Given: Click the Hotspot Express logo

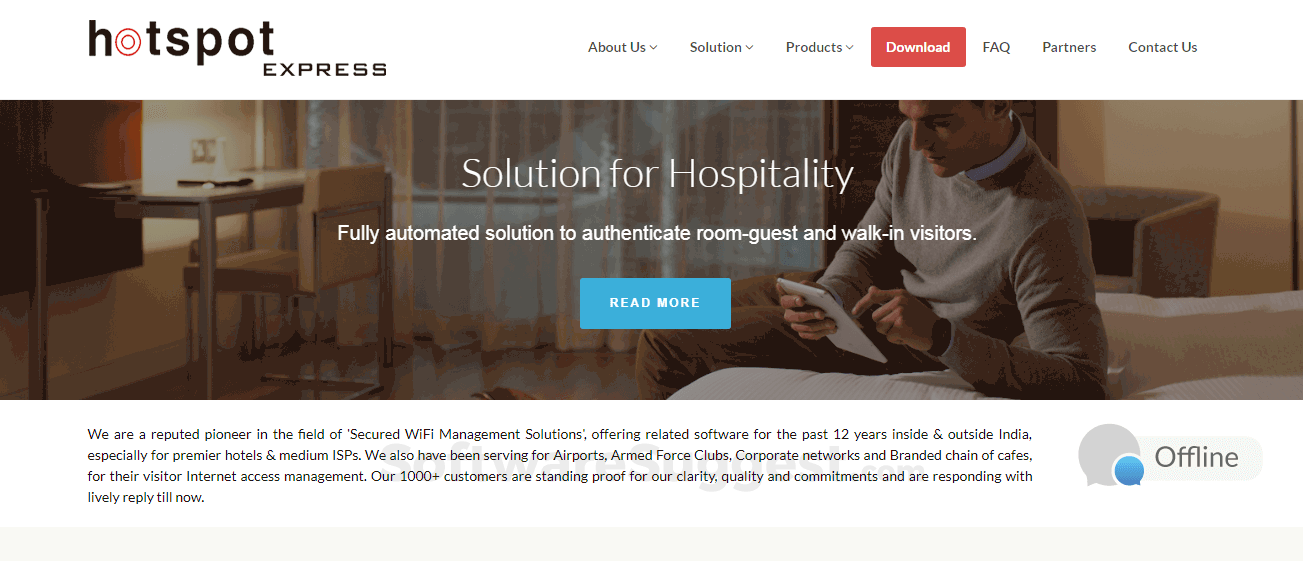Looking at the screenshot, I should [x=237, y=48].
